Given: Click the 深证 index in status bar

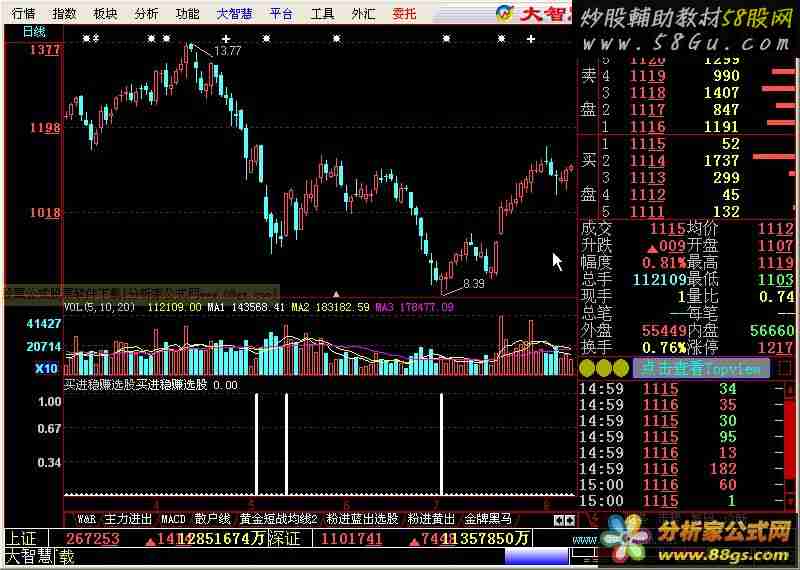Looking at the screenshot, I should (x=284, y=538).
